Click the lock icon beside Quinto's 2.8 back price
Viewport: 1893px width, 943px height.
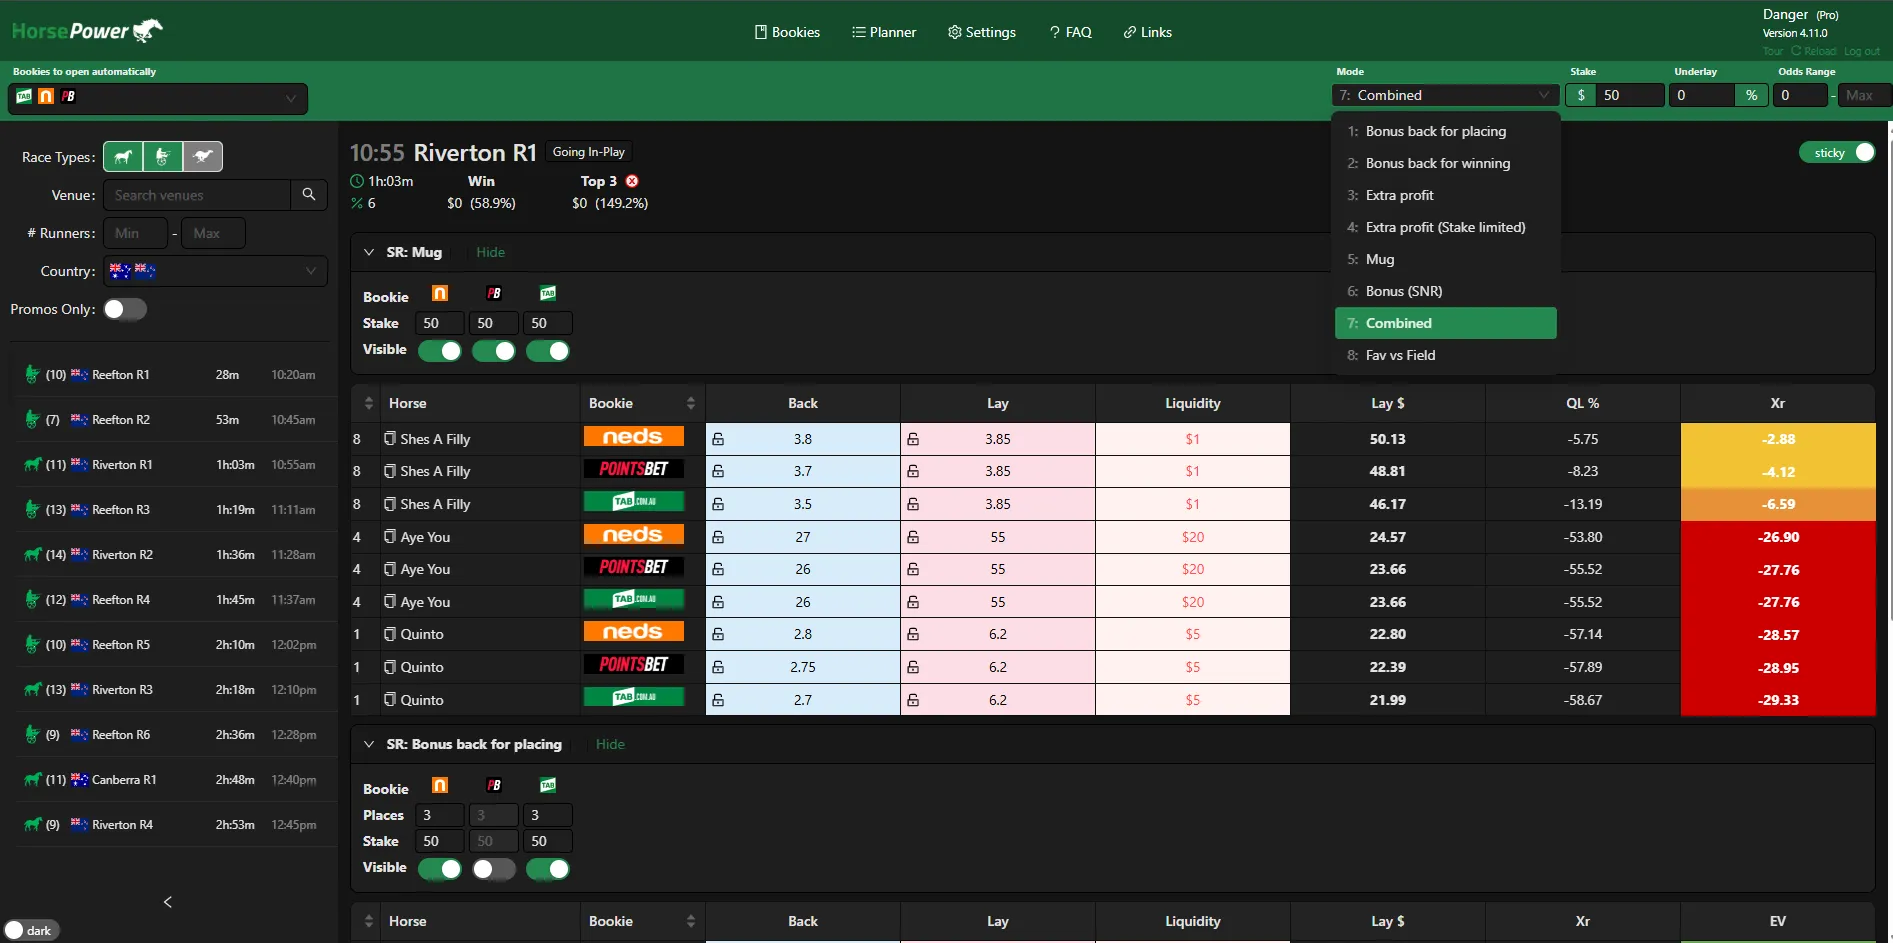point(719,633)
